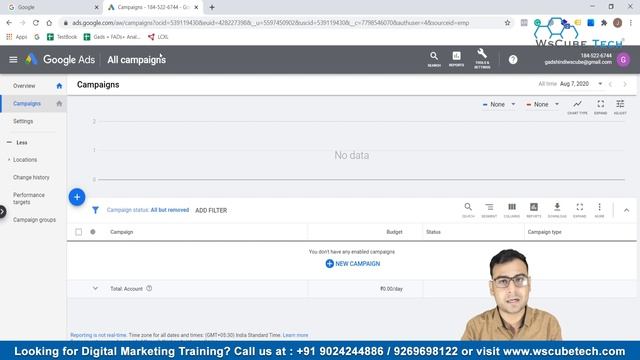Open Change history in the sidebar
This screenshot has width=640, height=360.
31,177
